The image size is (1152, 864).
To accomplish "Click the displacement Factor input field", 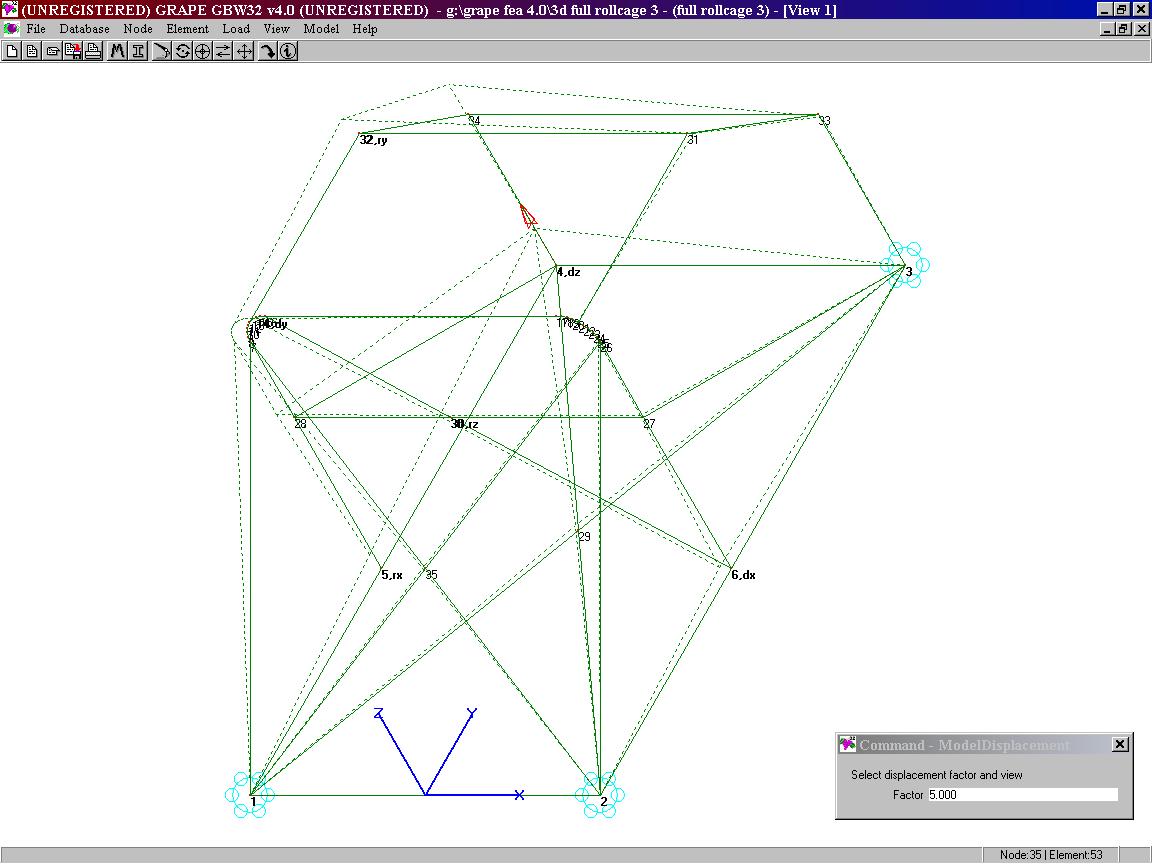I will pos(1022,795).
